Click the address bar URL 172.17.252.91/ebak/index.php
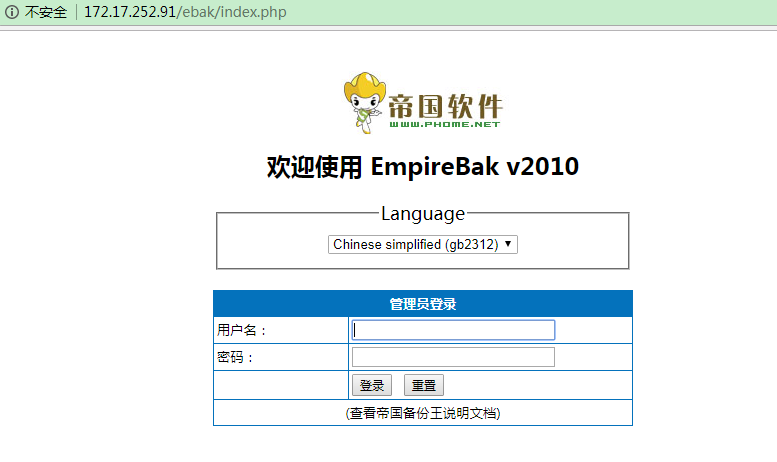 [x=185, y=11]
